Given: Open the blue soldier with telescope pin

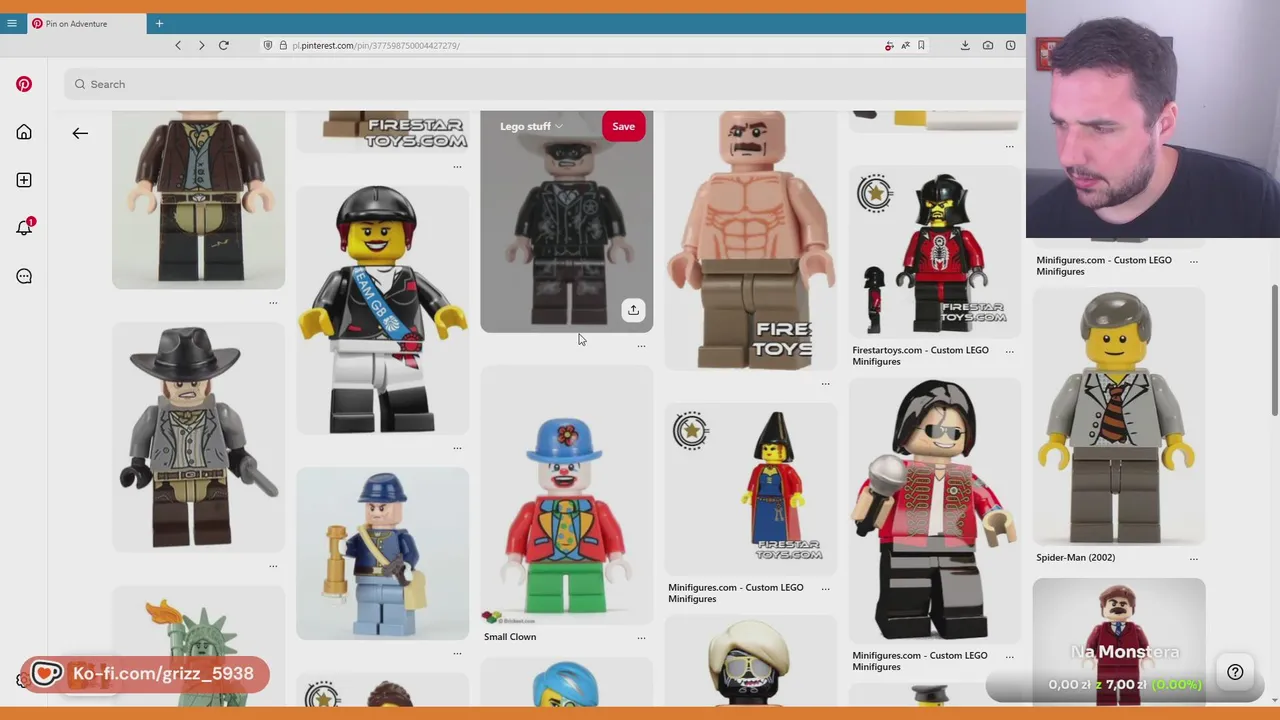Looking at the screenshot, I should (382, 553).
